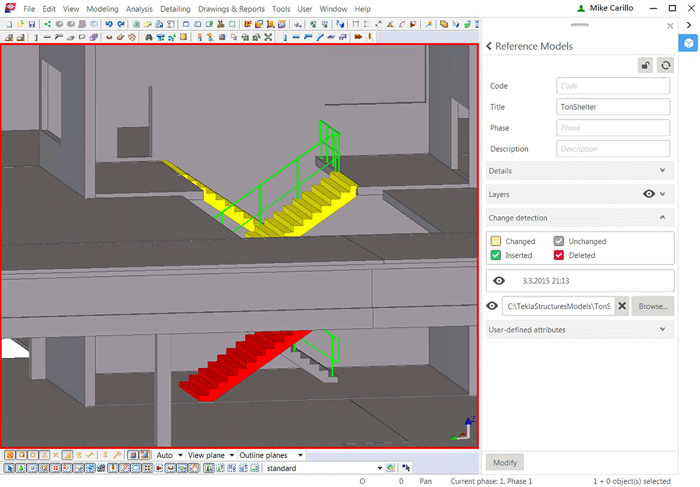Click the refresh reference model icon
Image resolution: width=700 pixels, height=487 pixels.
(x=665, y=65)
